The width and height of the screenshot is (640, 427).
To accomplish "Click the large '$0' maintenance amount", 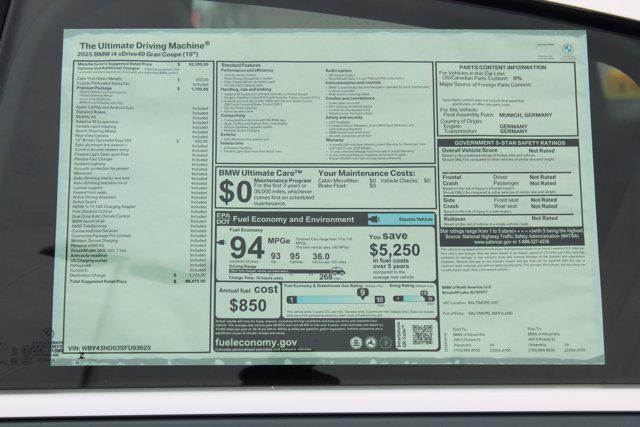I will pos(235,192).
